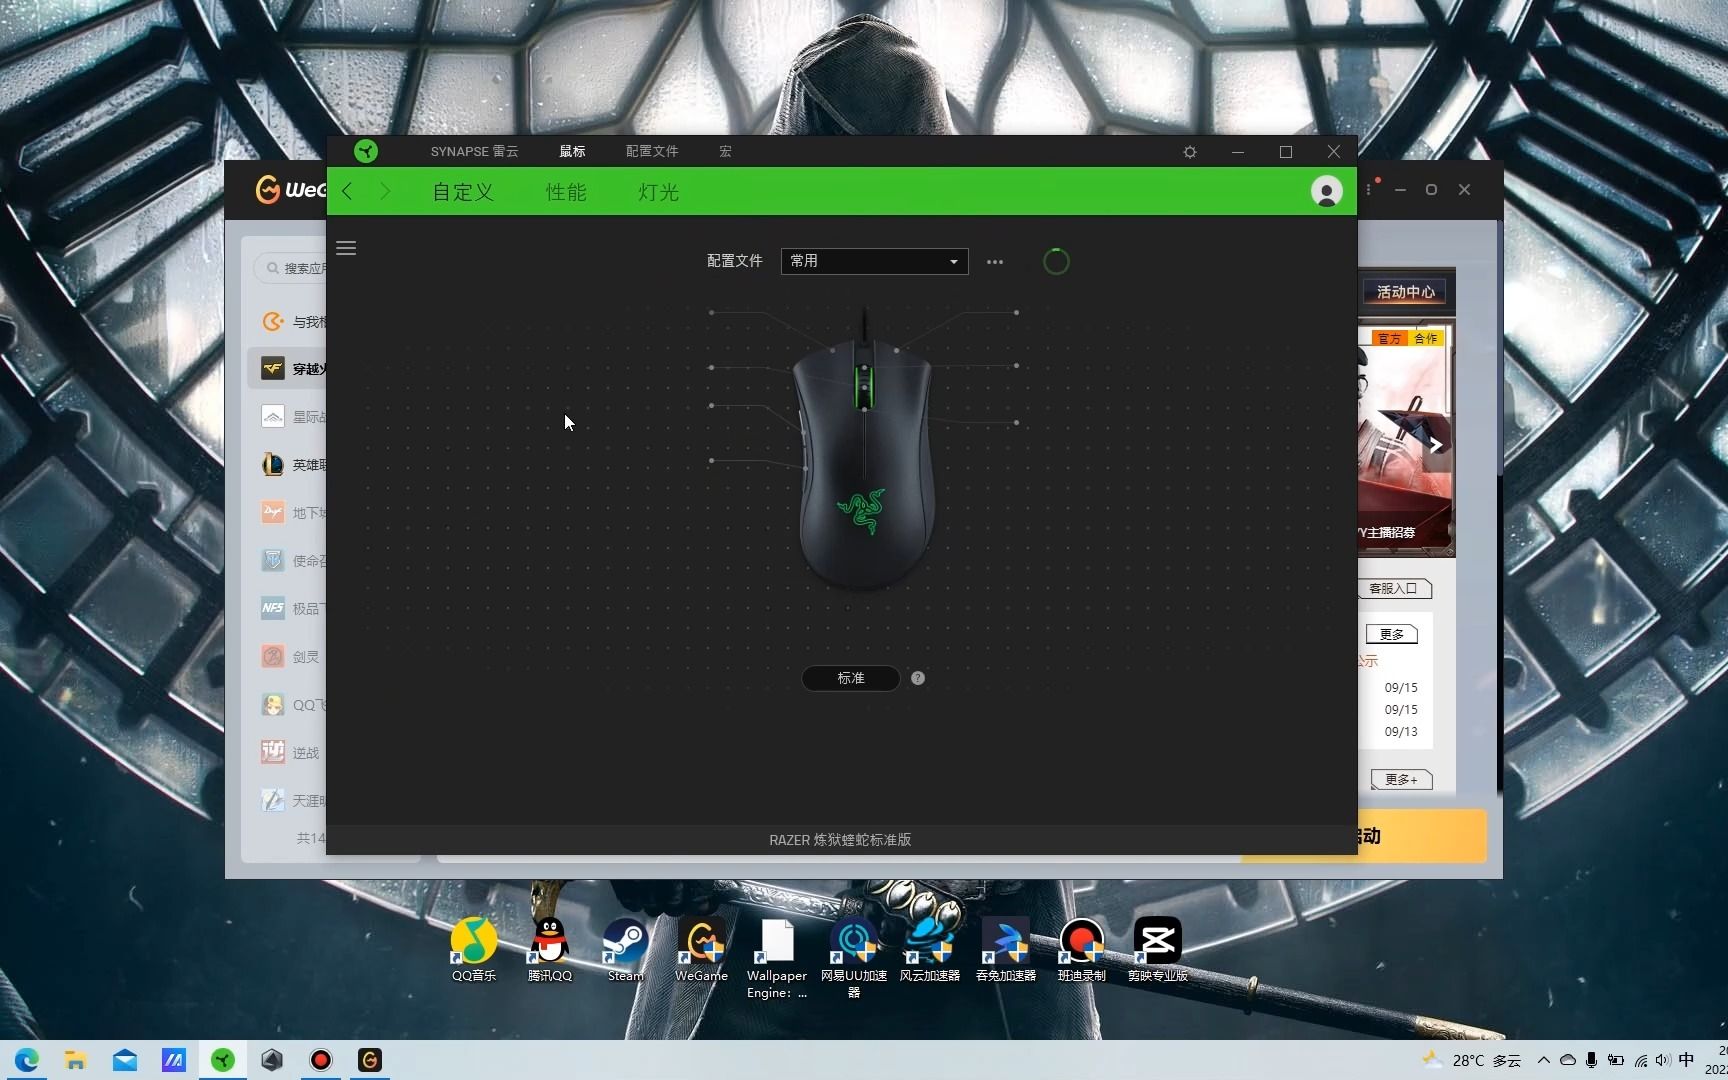Click the 更多 button in WeGame
This screenshot has width=1728, height=1080.
(1392, 634)
